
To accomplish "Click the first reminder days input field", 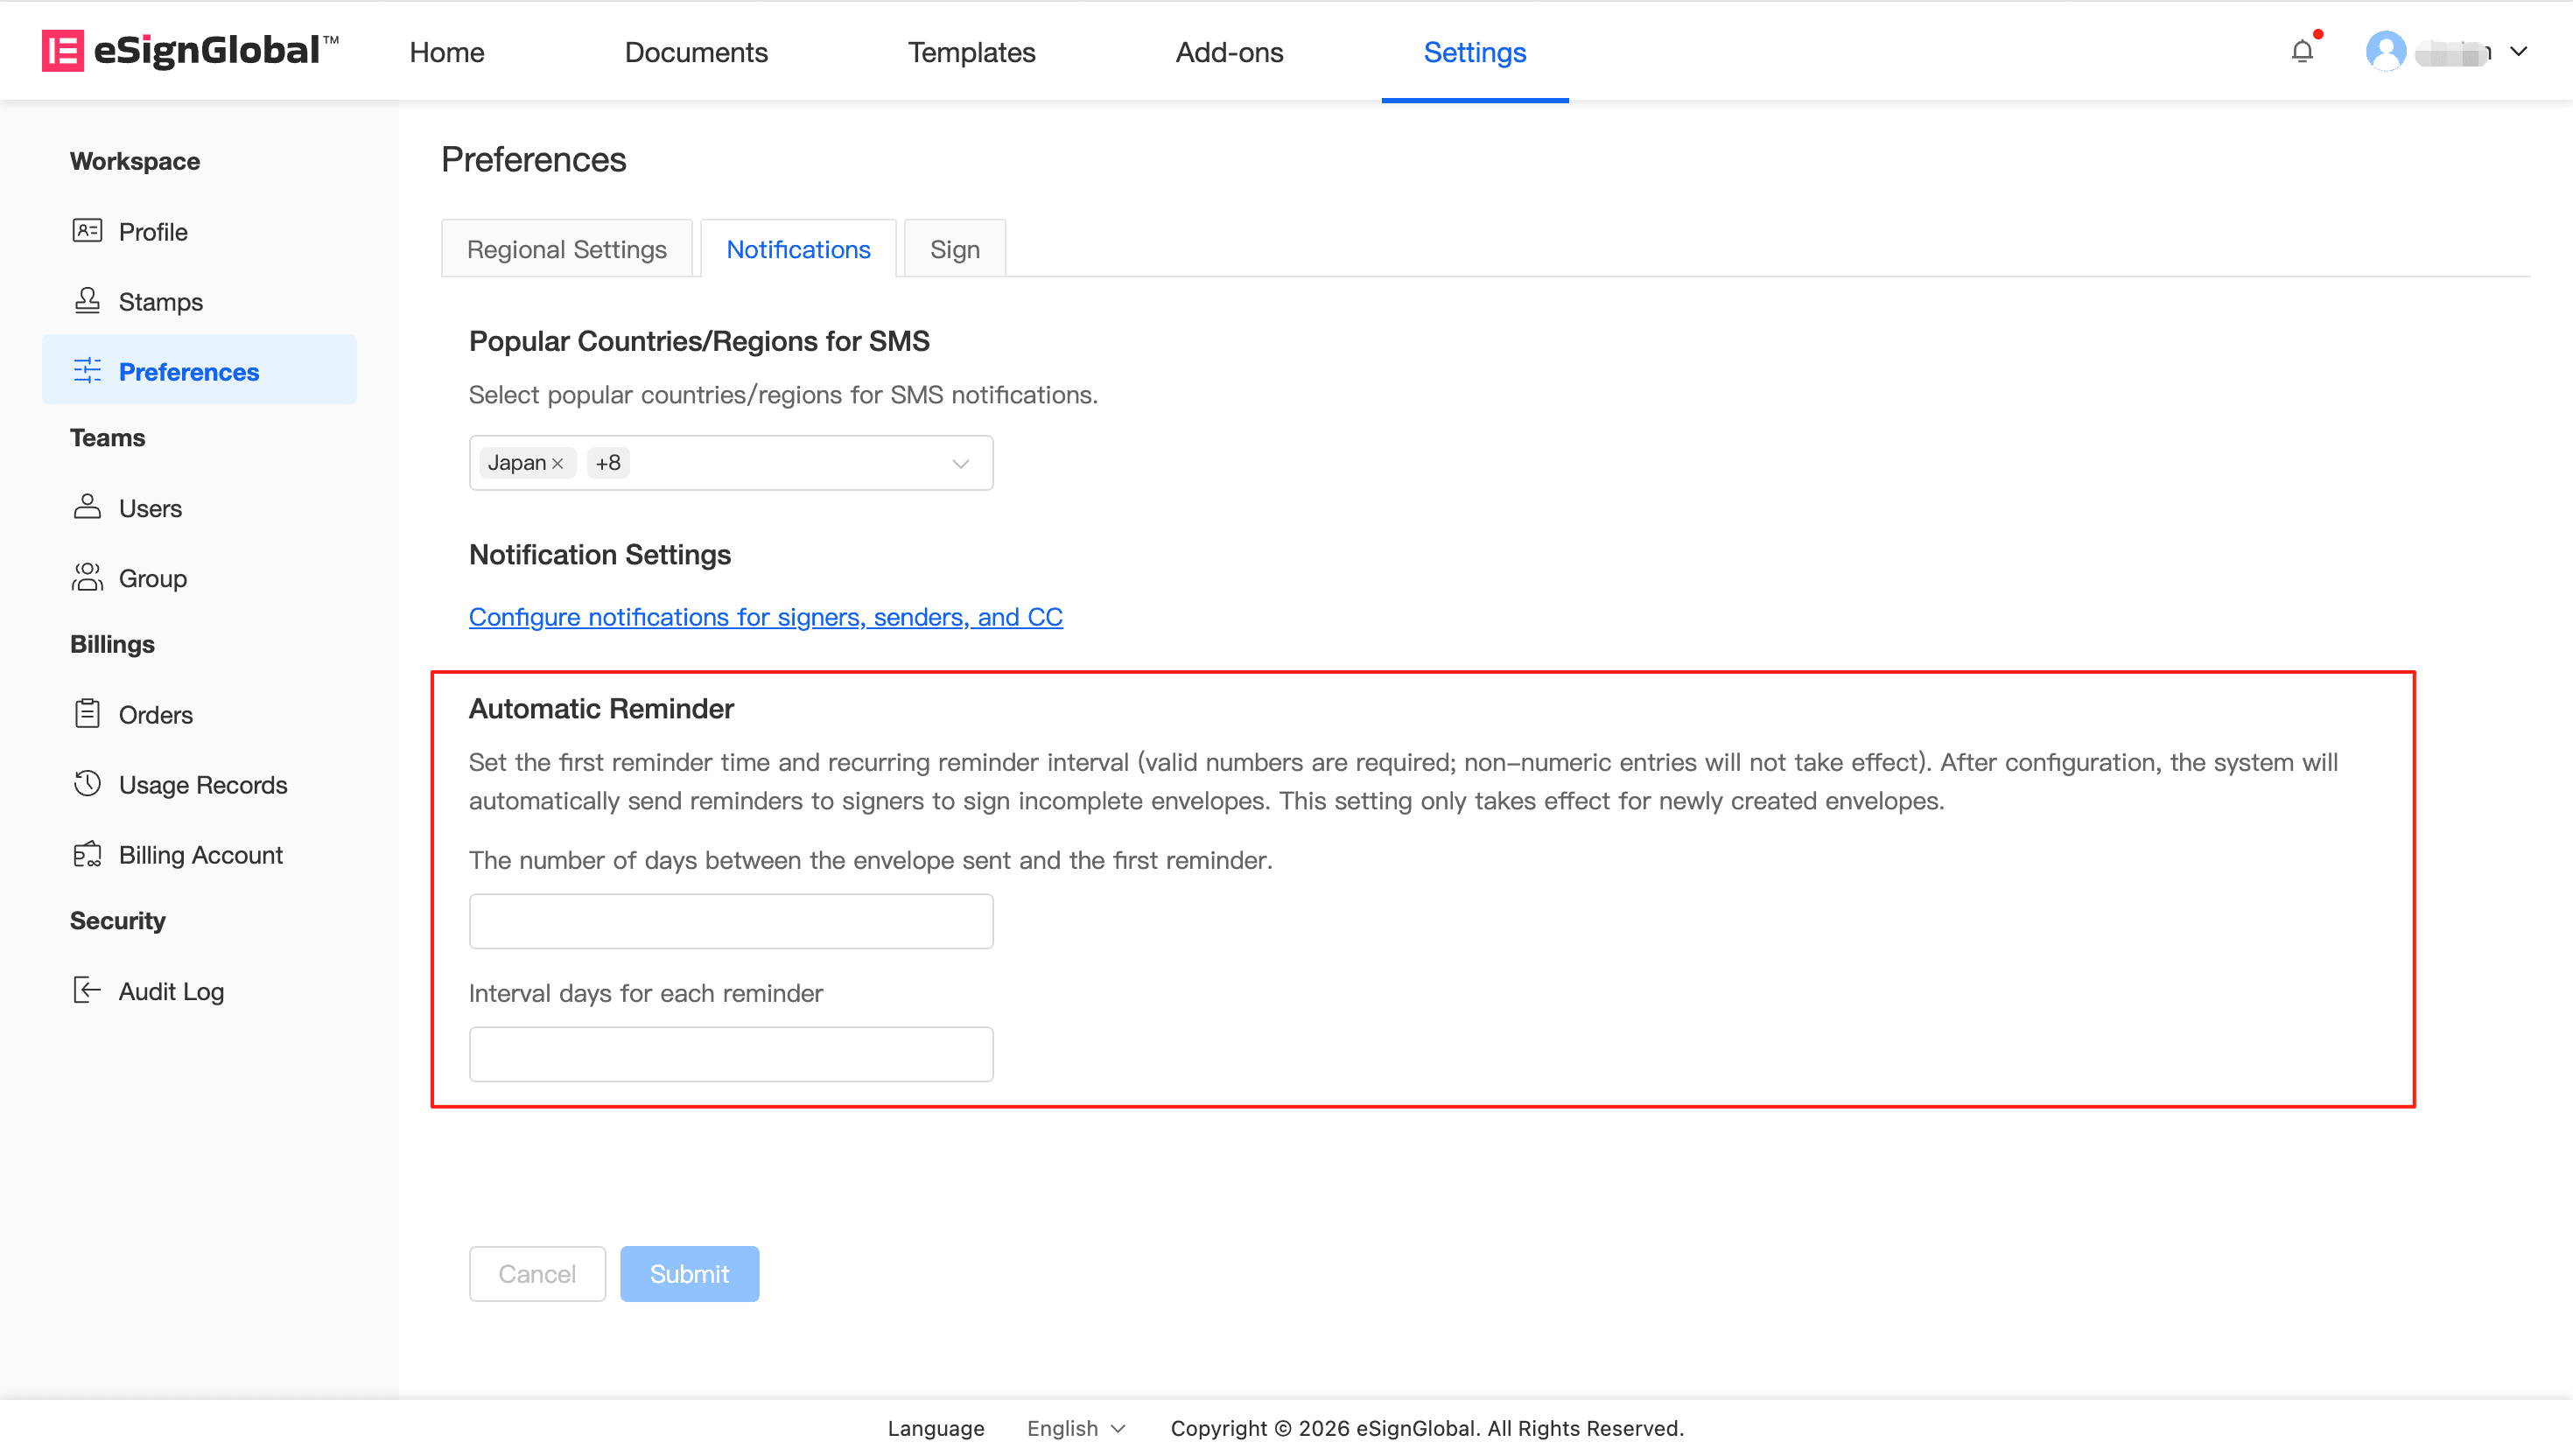I will click(731, 921).
